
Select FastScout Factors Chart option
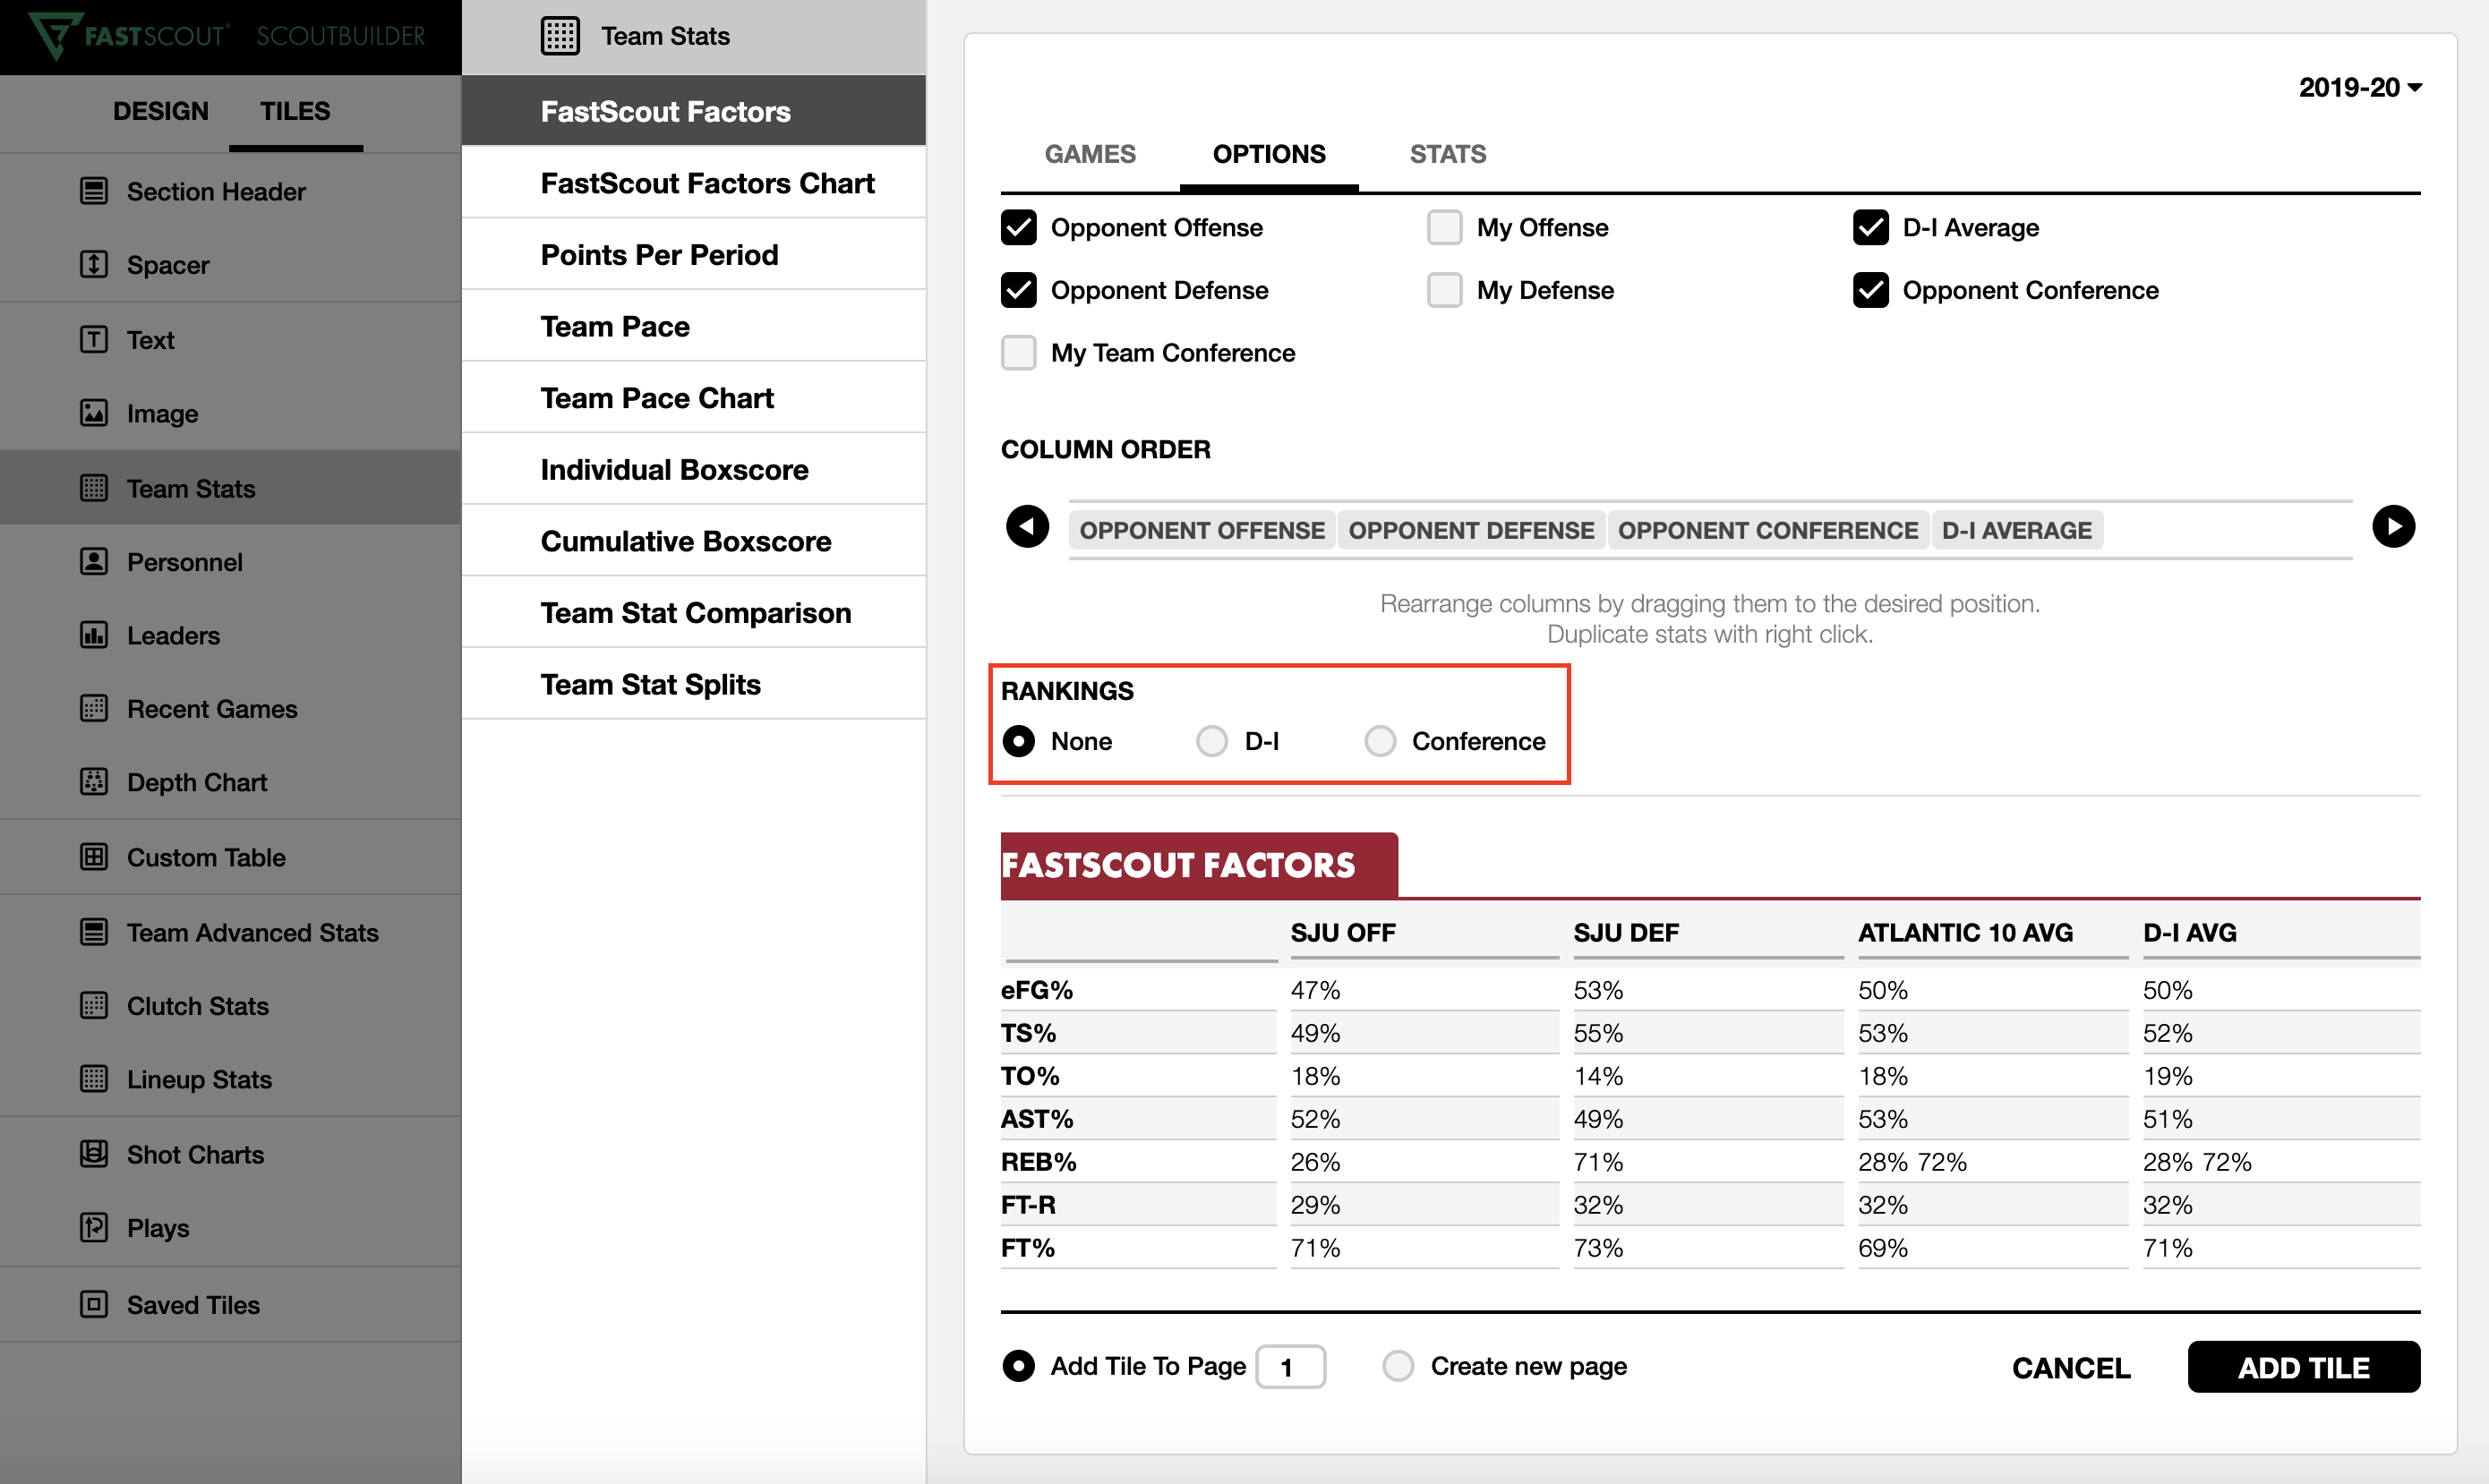pos(694,183)
